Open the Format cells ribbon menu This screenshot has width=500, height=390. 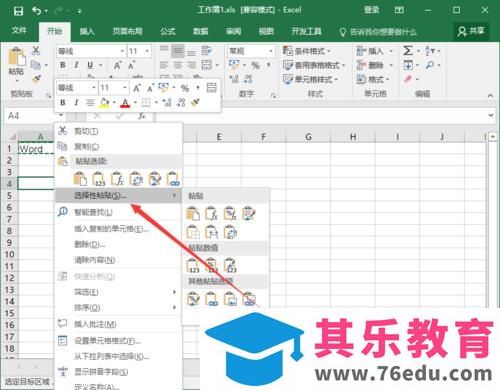point(373,79)
